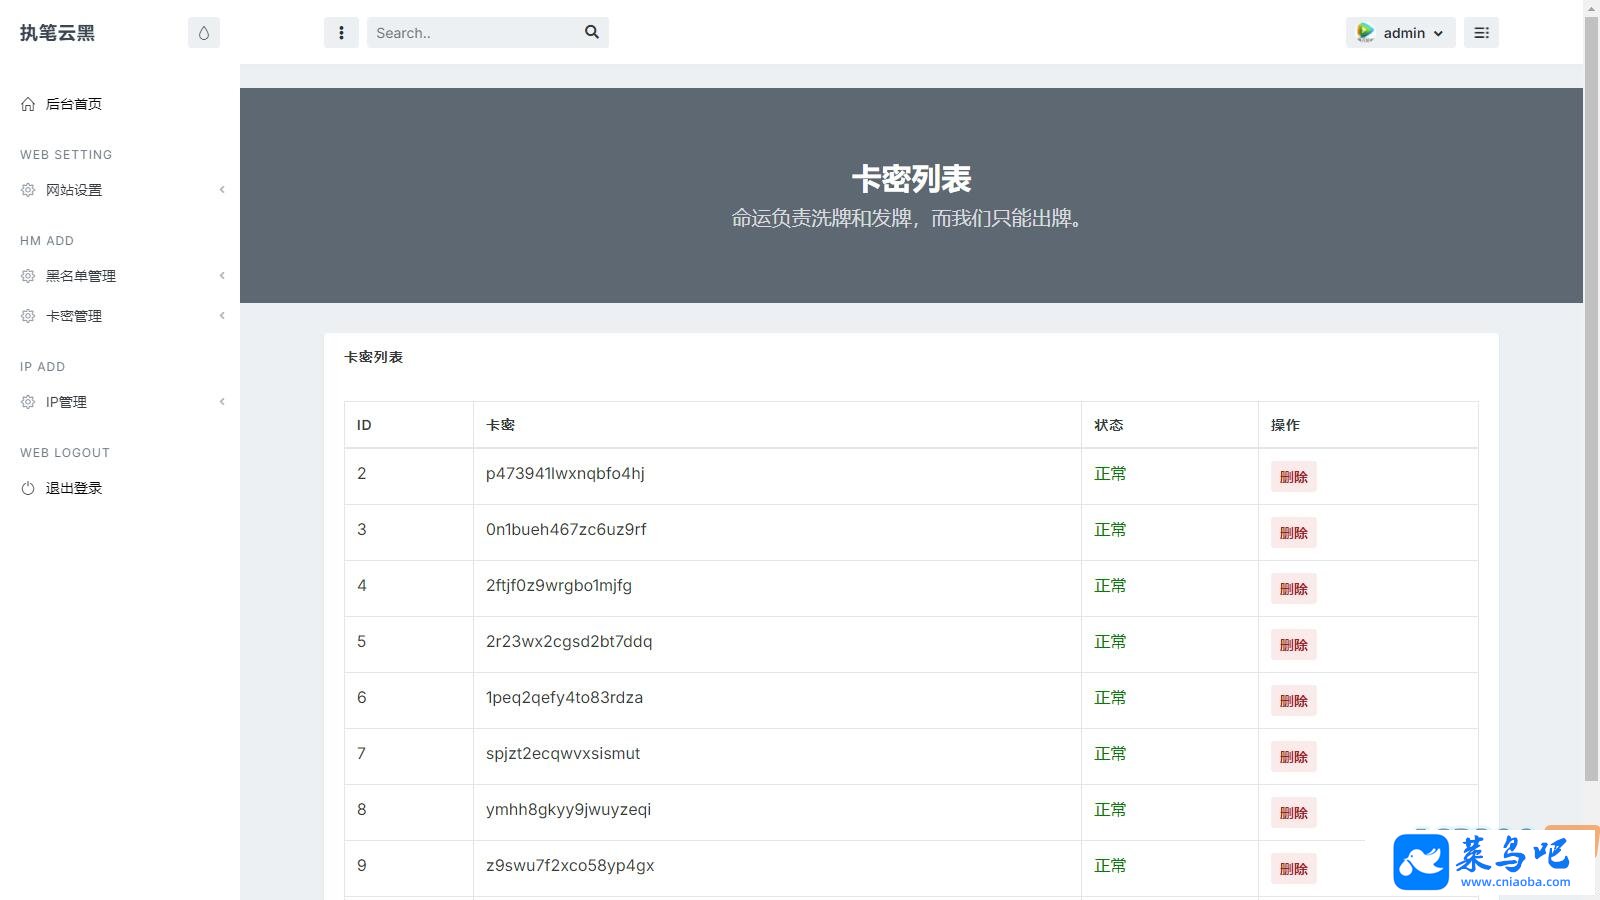
Task: Delete card key 1peq2qefy4to83rdza
Action: click(1293, 701)
